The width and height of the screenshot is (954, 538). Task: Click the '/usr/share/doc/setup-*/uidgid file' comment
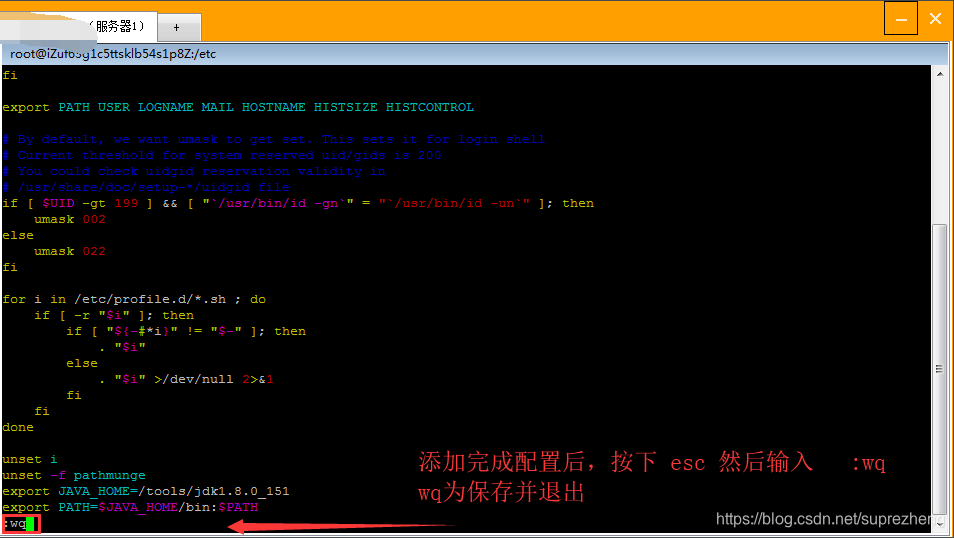[x=146, y=187]
